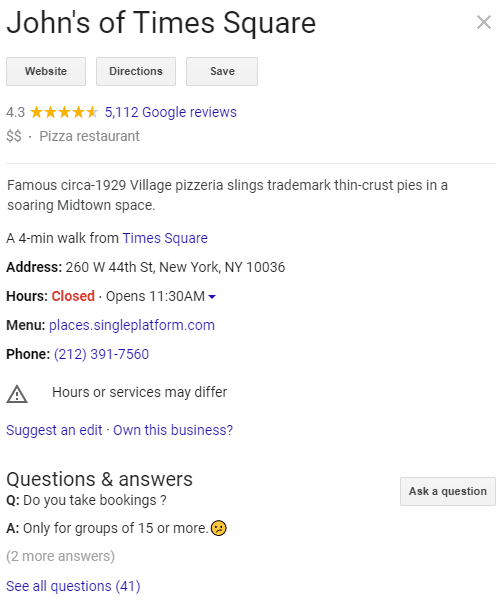This screenshot has width=504, height=610.
Task: Call the phone number (212) 391-7560
Action: (x=101, y=354)
